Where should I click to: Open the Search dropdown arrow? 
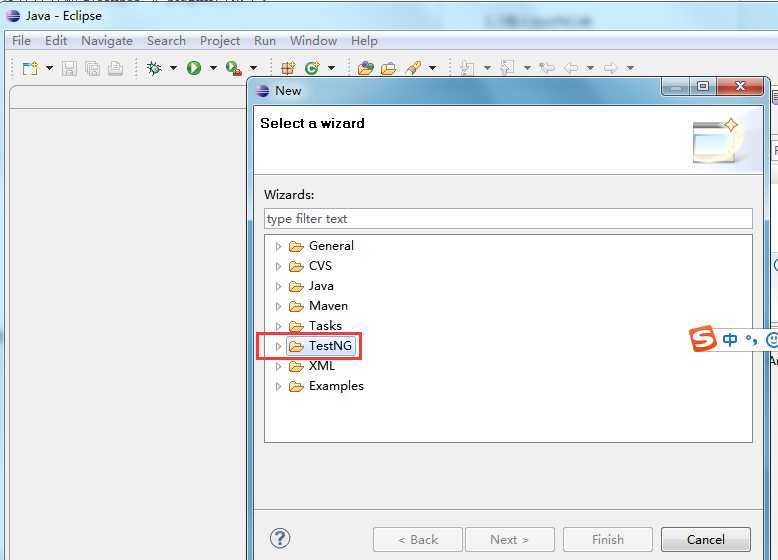(x=433, y=68)
